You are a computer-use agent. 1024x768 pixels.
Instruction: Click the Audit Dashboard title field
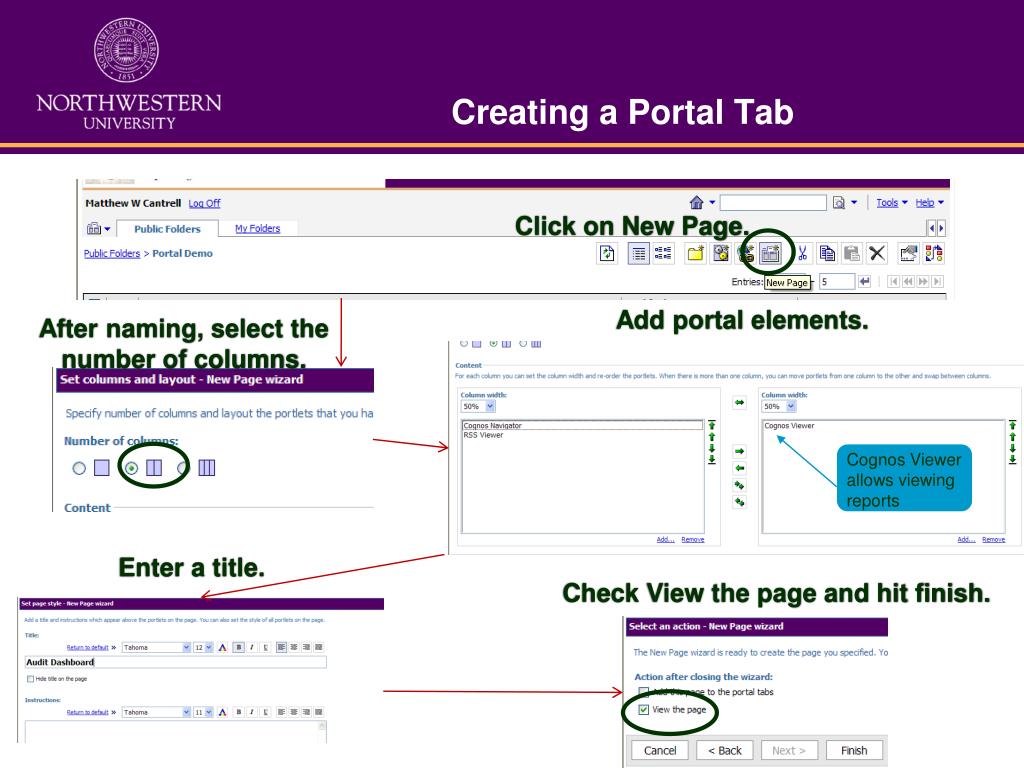tap(175, 662)
